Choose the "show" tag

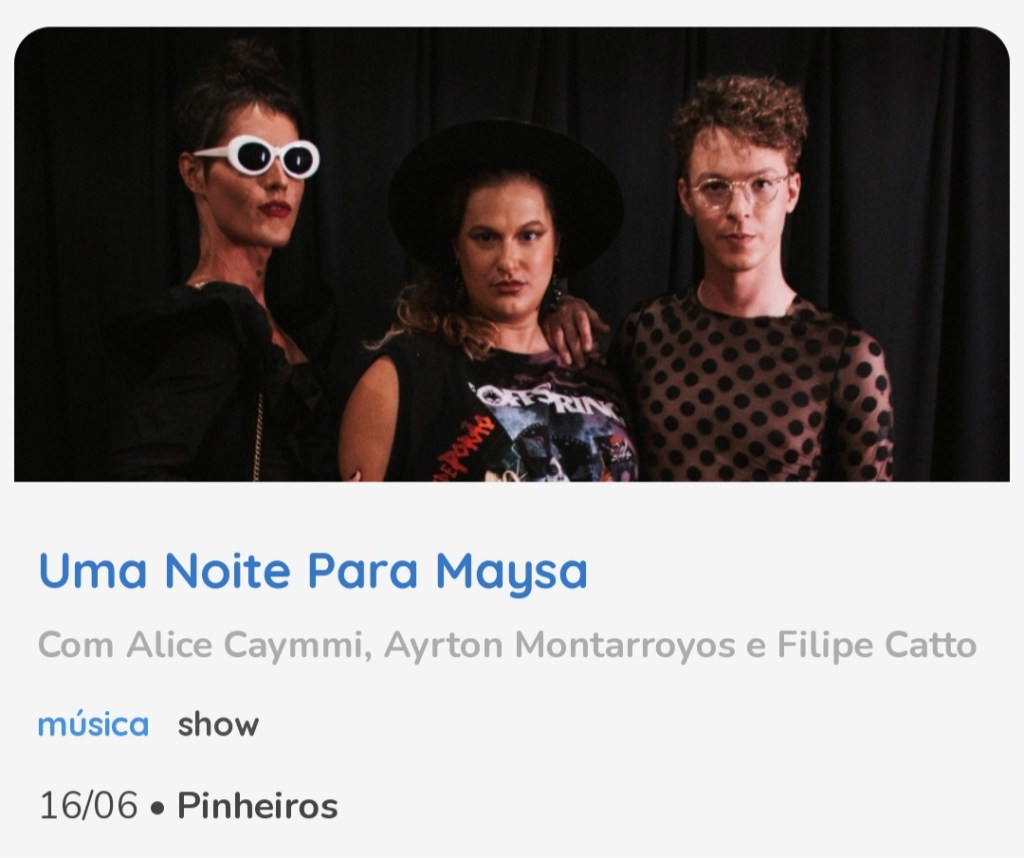pyautogui.click(x=218, y=725)
